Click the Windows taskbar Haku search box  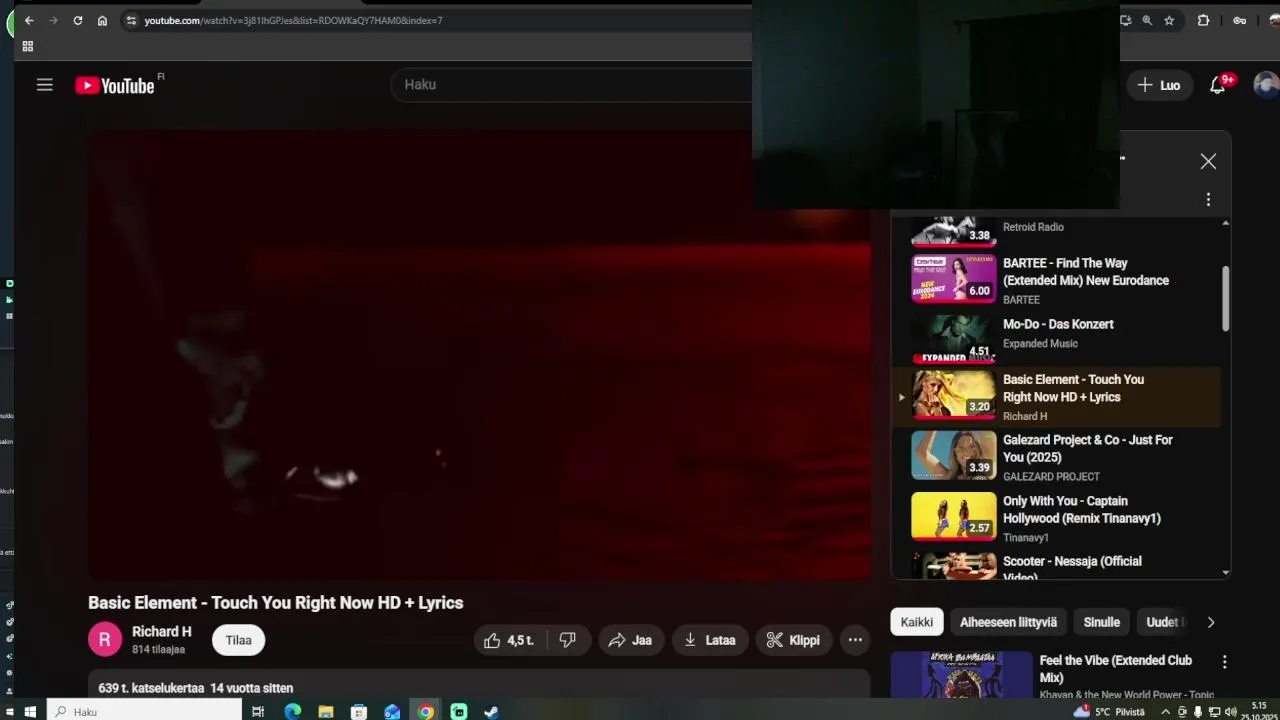(146, 712)
